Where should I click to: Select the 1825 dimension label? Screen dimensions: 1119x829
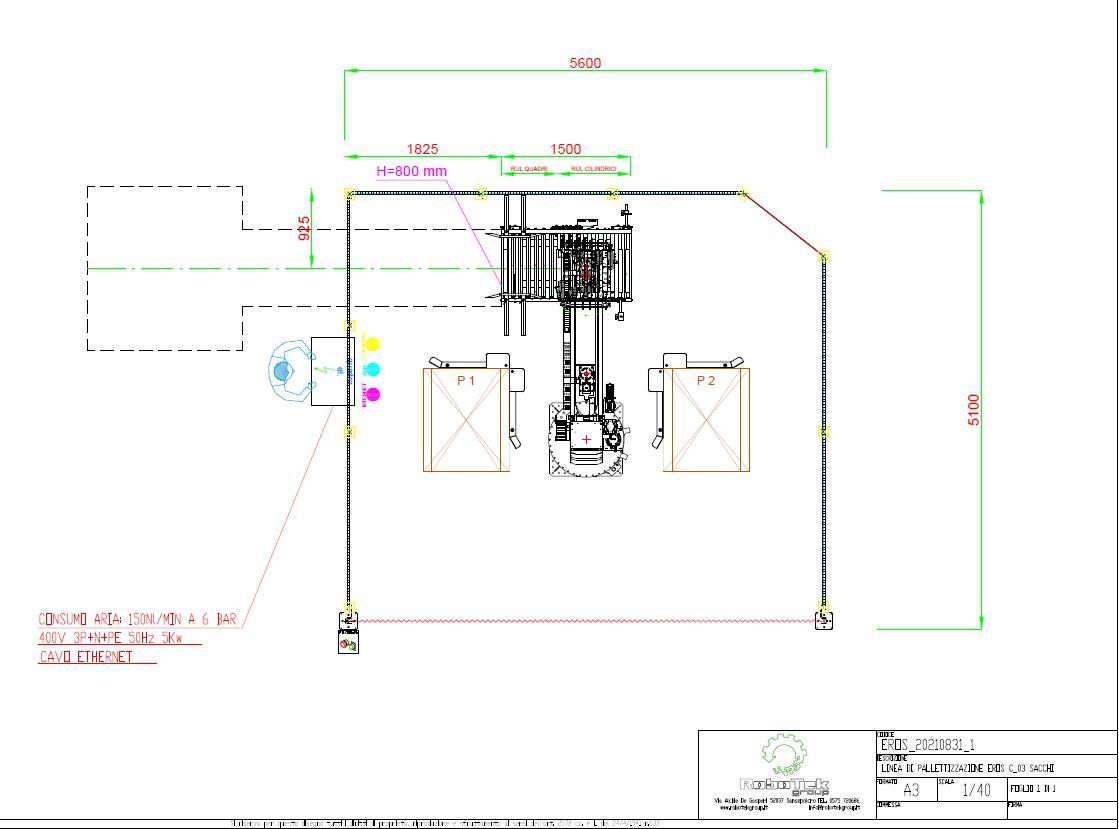point(421,149)
